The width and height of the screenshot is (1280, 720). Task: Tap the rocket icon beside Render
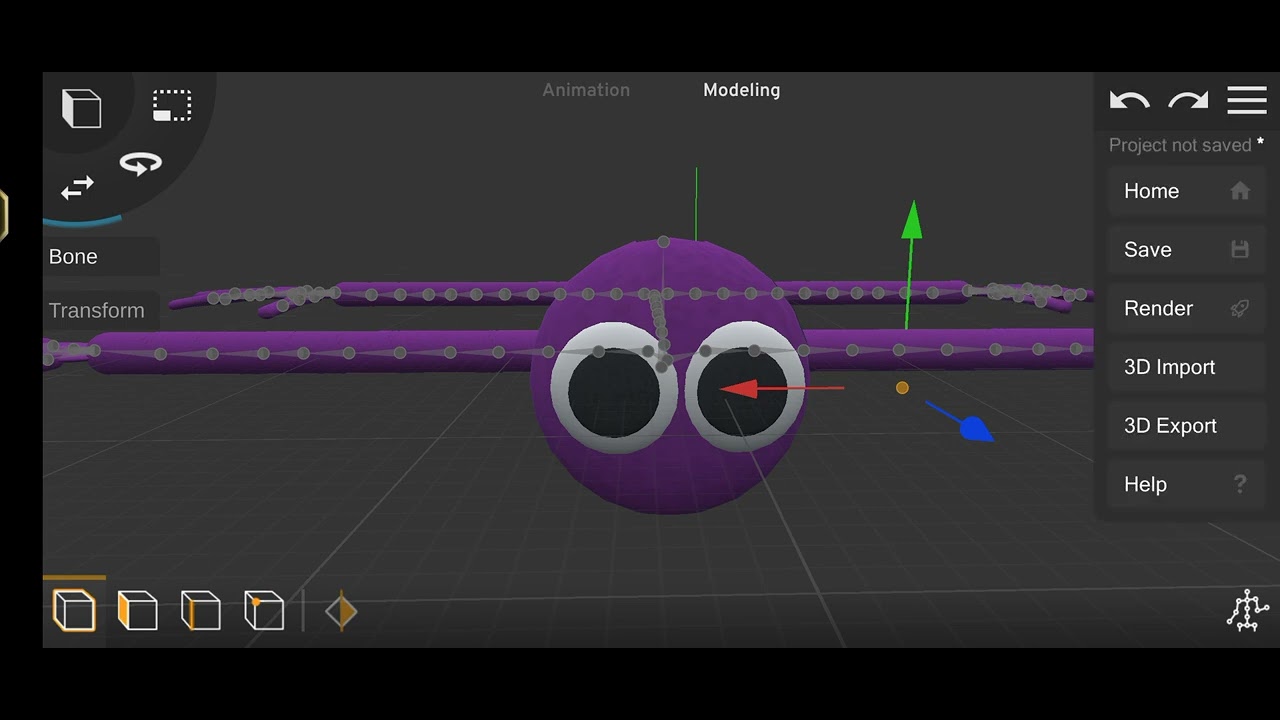[1240, 308]
